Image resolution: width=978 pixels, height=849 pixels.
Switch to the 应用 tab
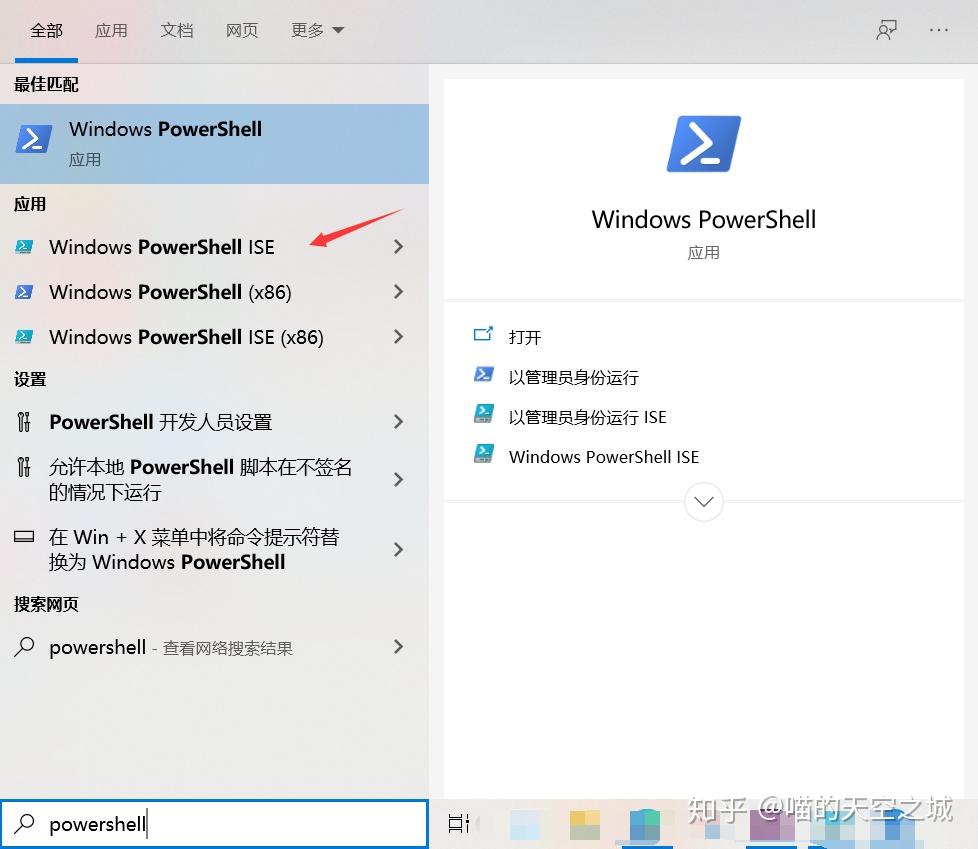tap(111, 30)
